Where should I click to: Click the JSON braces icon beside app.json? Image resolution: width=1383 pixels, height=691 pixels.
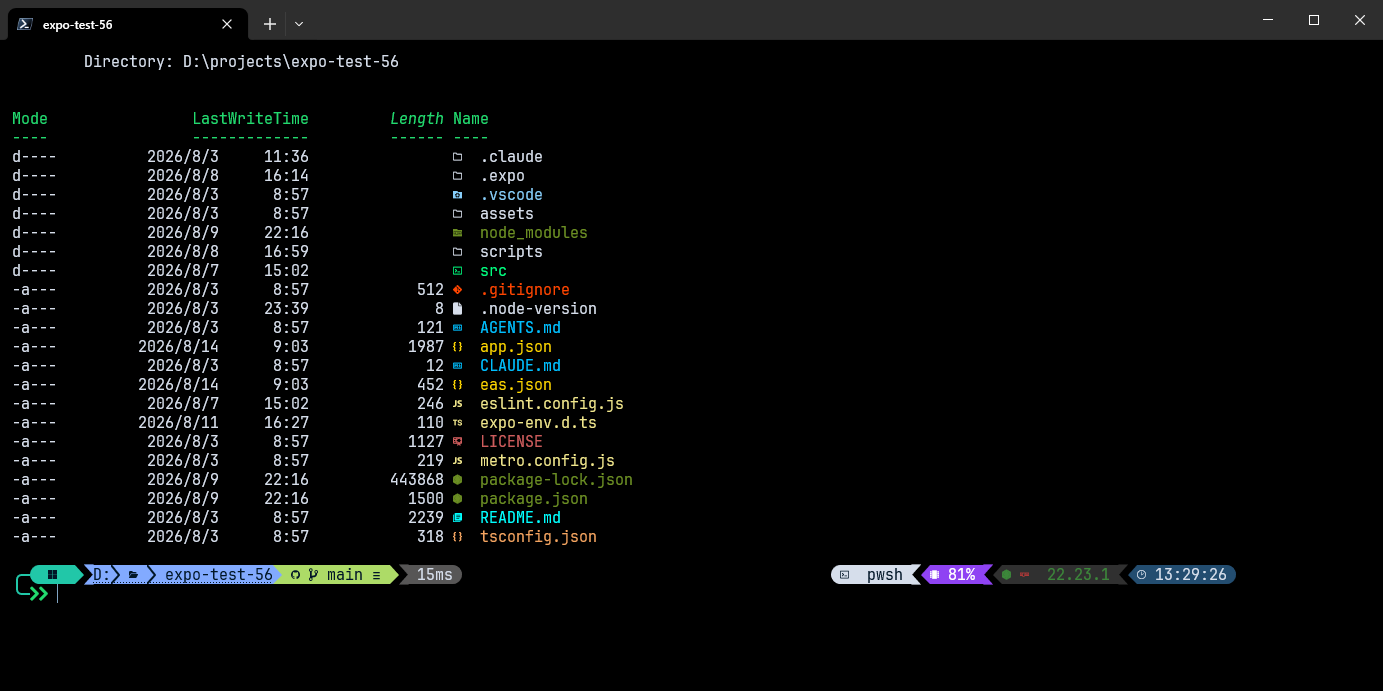457,347
